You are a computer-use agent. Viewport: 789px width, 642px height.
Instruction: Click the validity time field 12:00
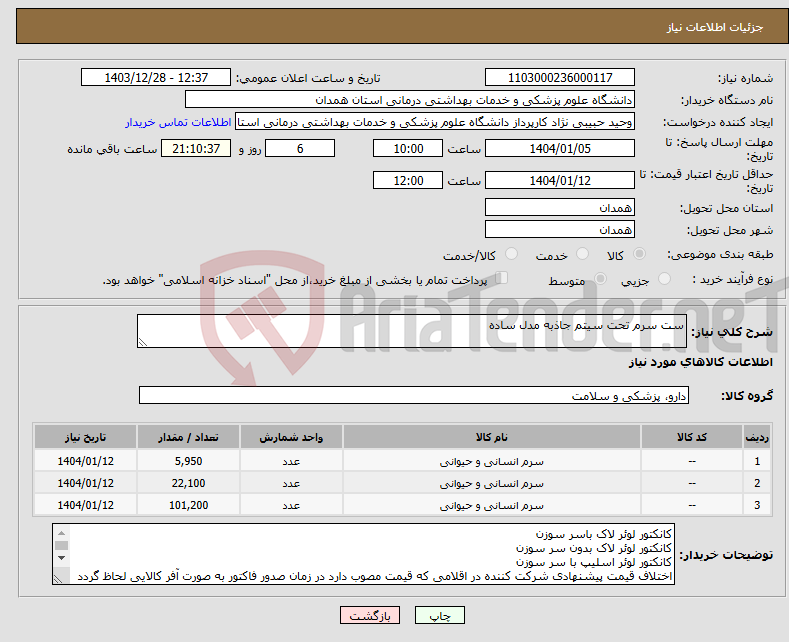pyautogui.click(x=408, y=180)
